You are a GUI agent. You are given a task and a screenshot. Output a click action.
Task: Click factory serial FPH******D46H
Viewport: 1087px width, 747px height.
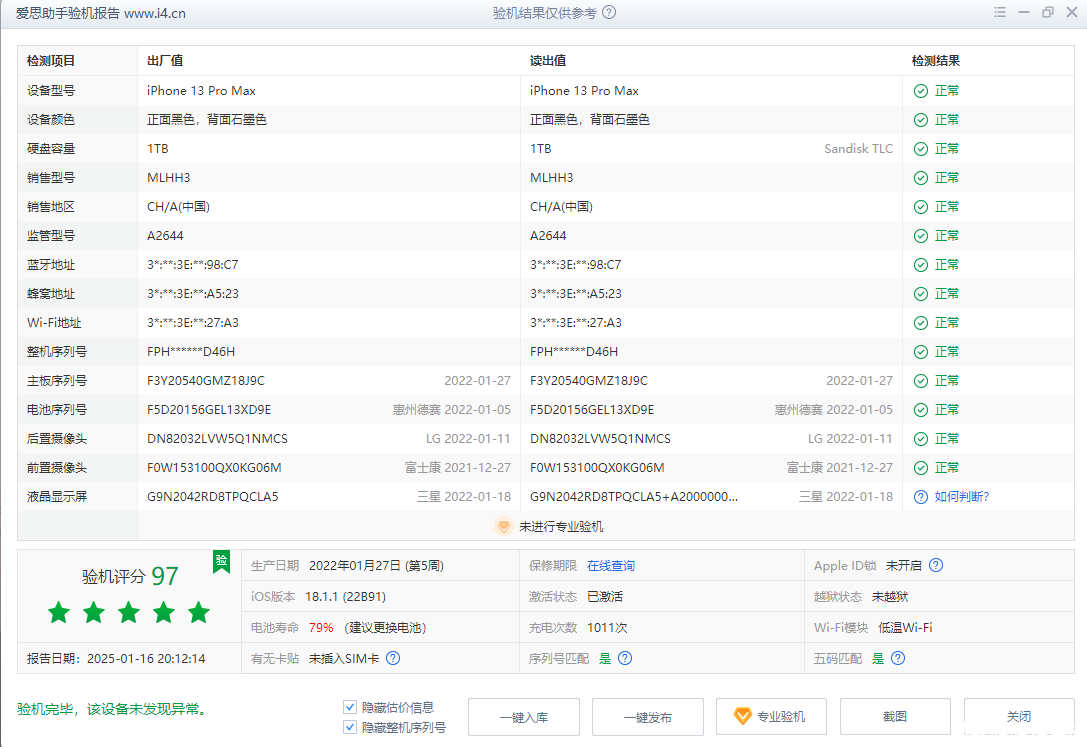(x=191, y=352)
